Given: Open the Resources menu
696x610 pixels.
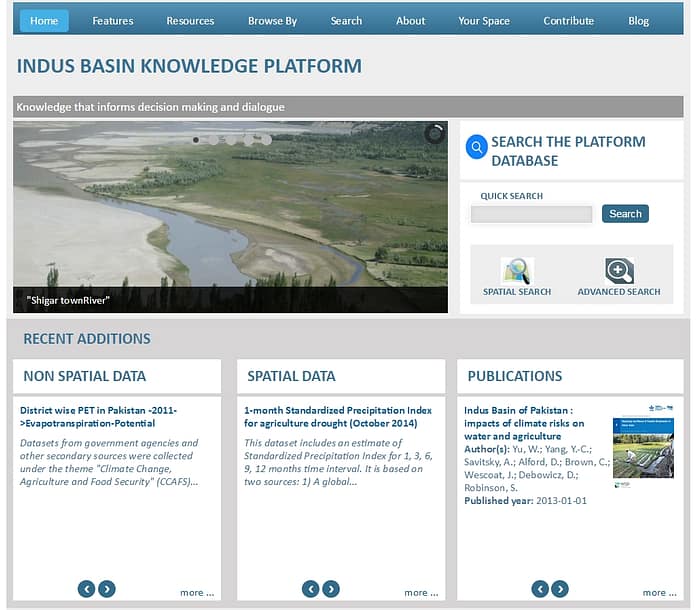Looking at the screenshot, I should pos(190,21).
